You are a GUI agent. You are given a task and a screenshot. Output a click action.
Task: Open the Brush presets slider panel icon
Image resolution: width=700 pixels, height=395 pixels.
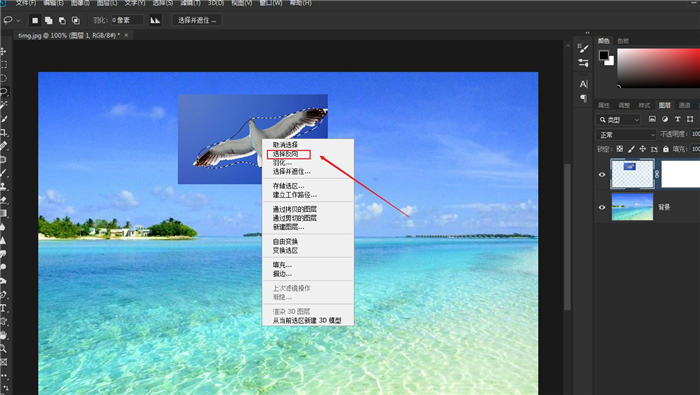click(x=583, y=63)
